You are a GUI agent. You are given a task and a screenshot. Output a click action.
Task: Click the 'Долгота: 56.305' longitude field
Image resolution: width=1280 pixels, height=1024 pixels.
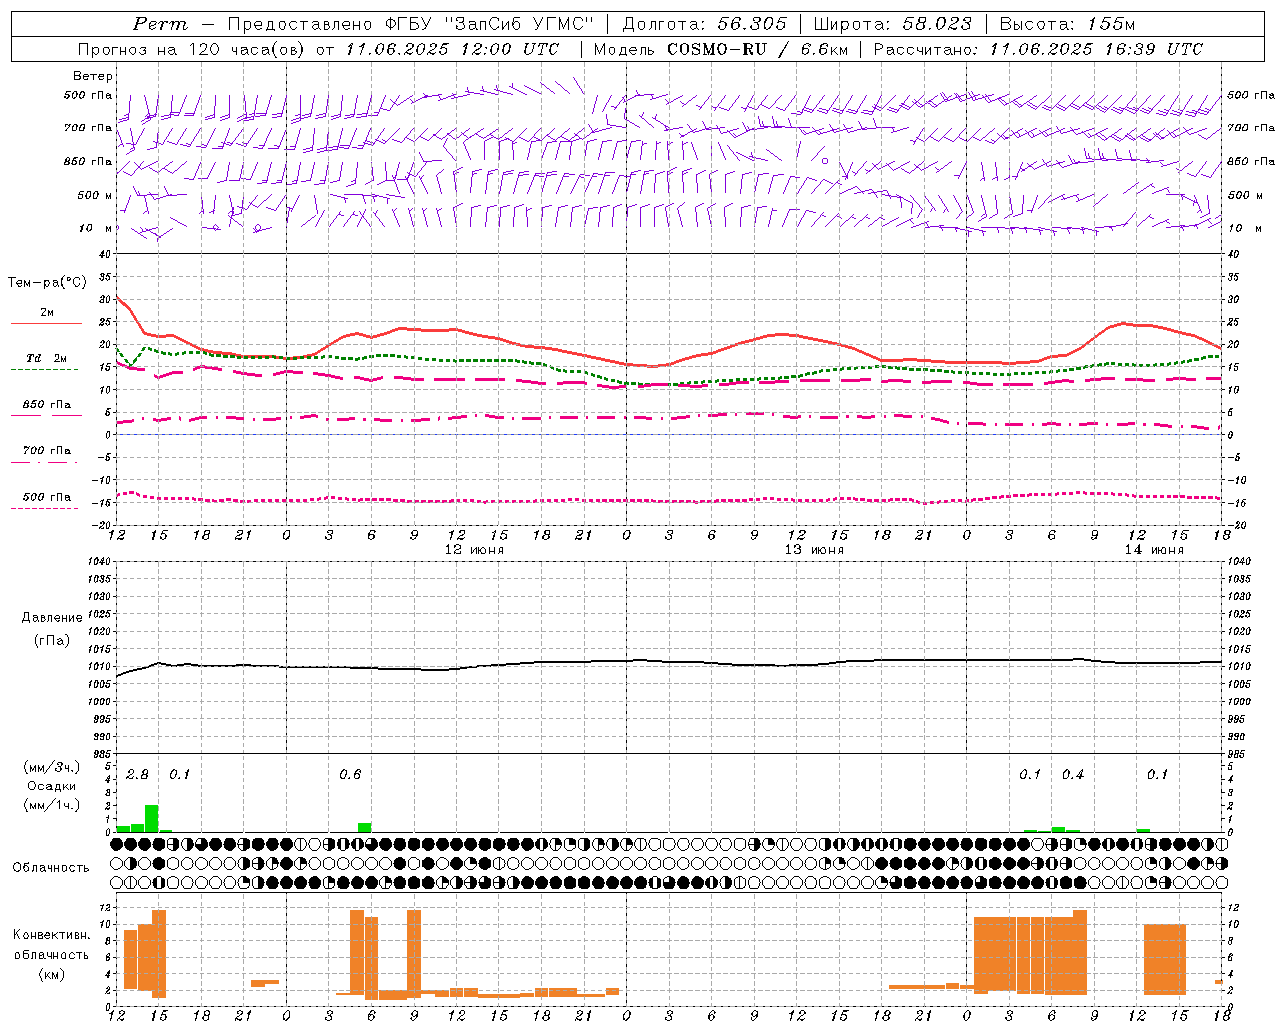(705, 24)
